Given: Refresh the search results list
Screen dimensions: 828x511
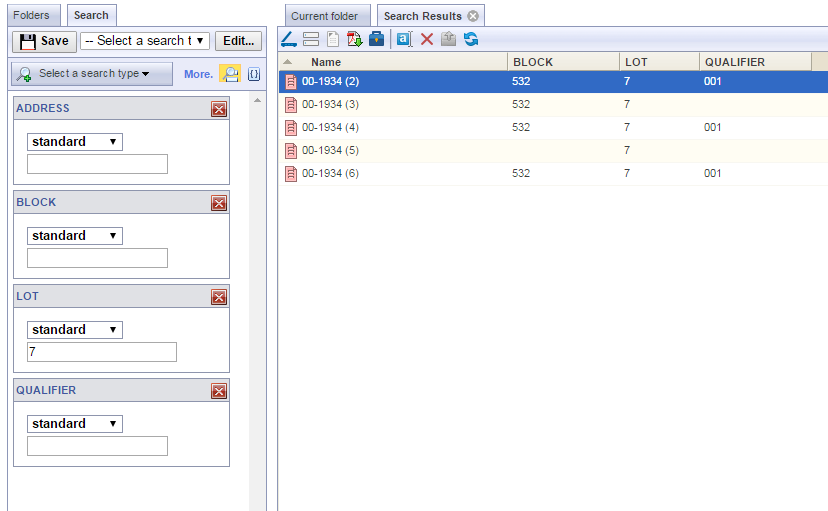Looking at the screenshot, I should 471,39.
